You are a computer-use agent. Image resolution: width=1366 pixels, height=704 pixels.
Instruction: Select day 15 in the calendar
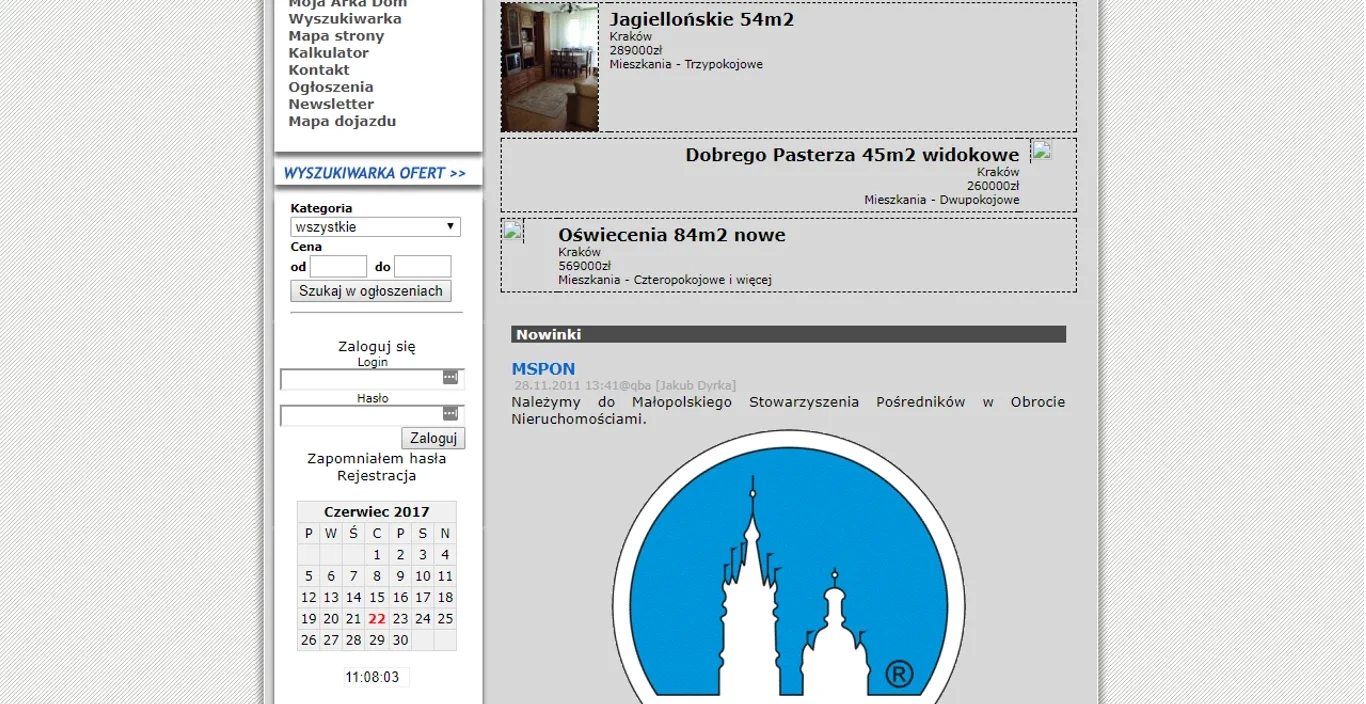point(377,598)
